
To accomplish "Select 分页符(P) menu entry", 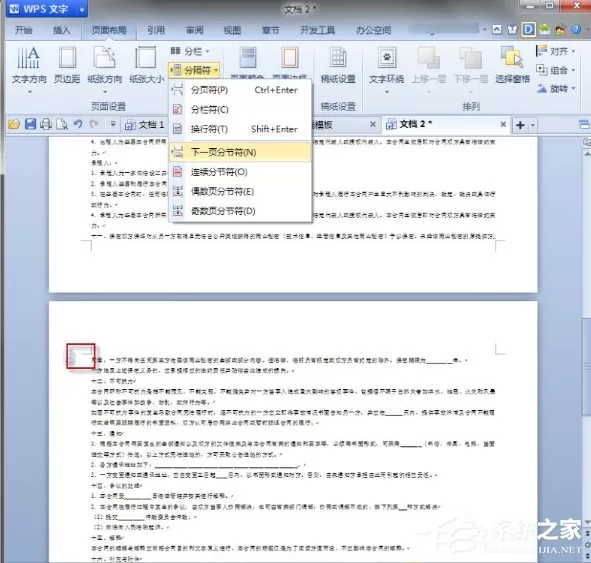I will point(240,90).
